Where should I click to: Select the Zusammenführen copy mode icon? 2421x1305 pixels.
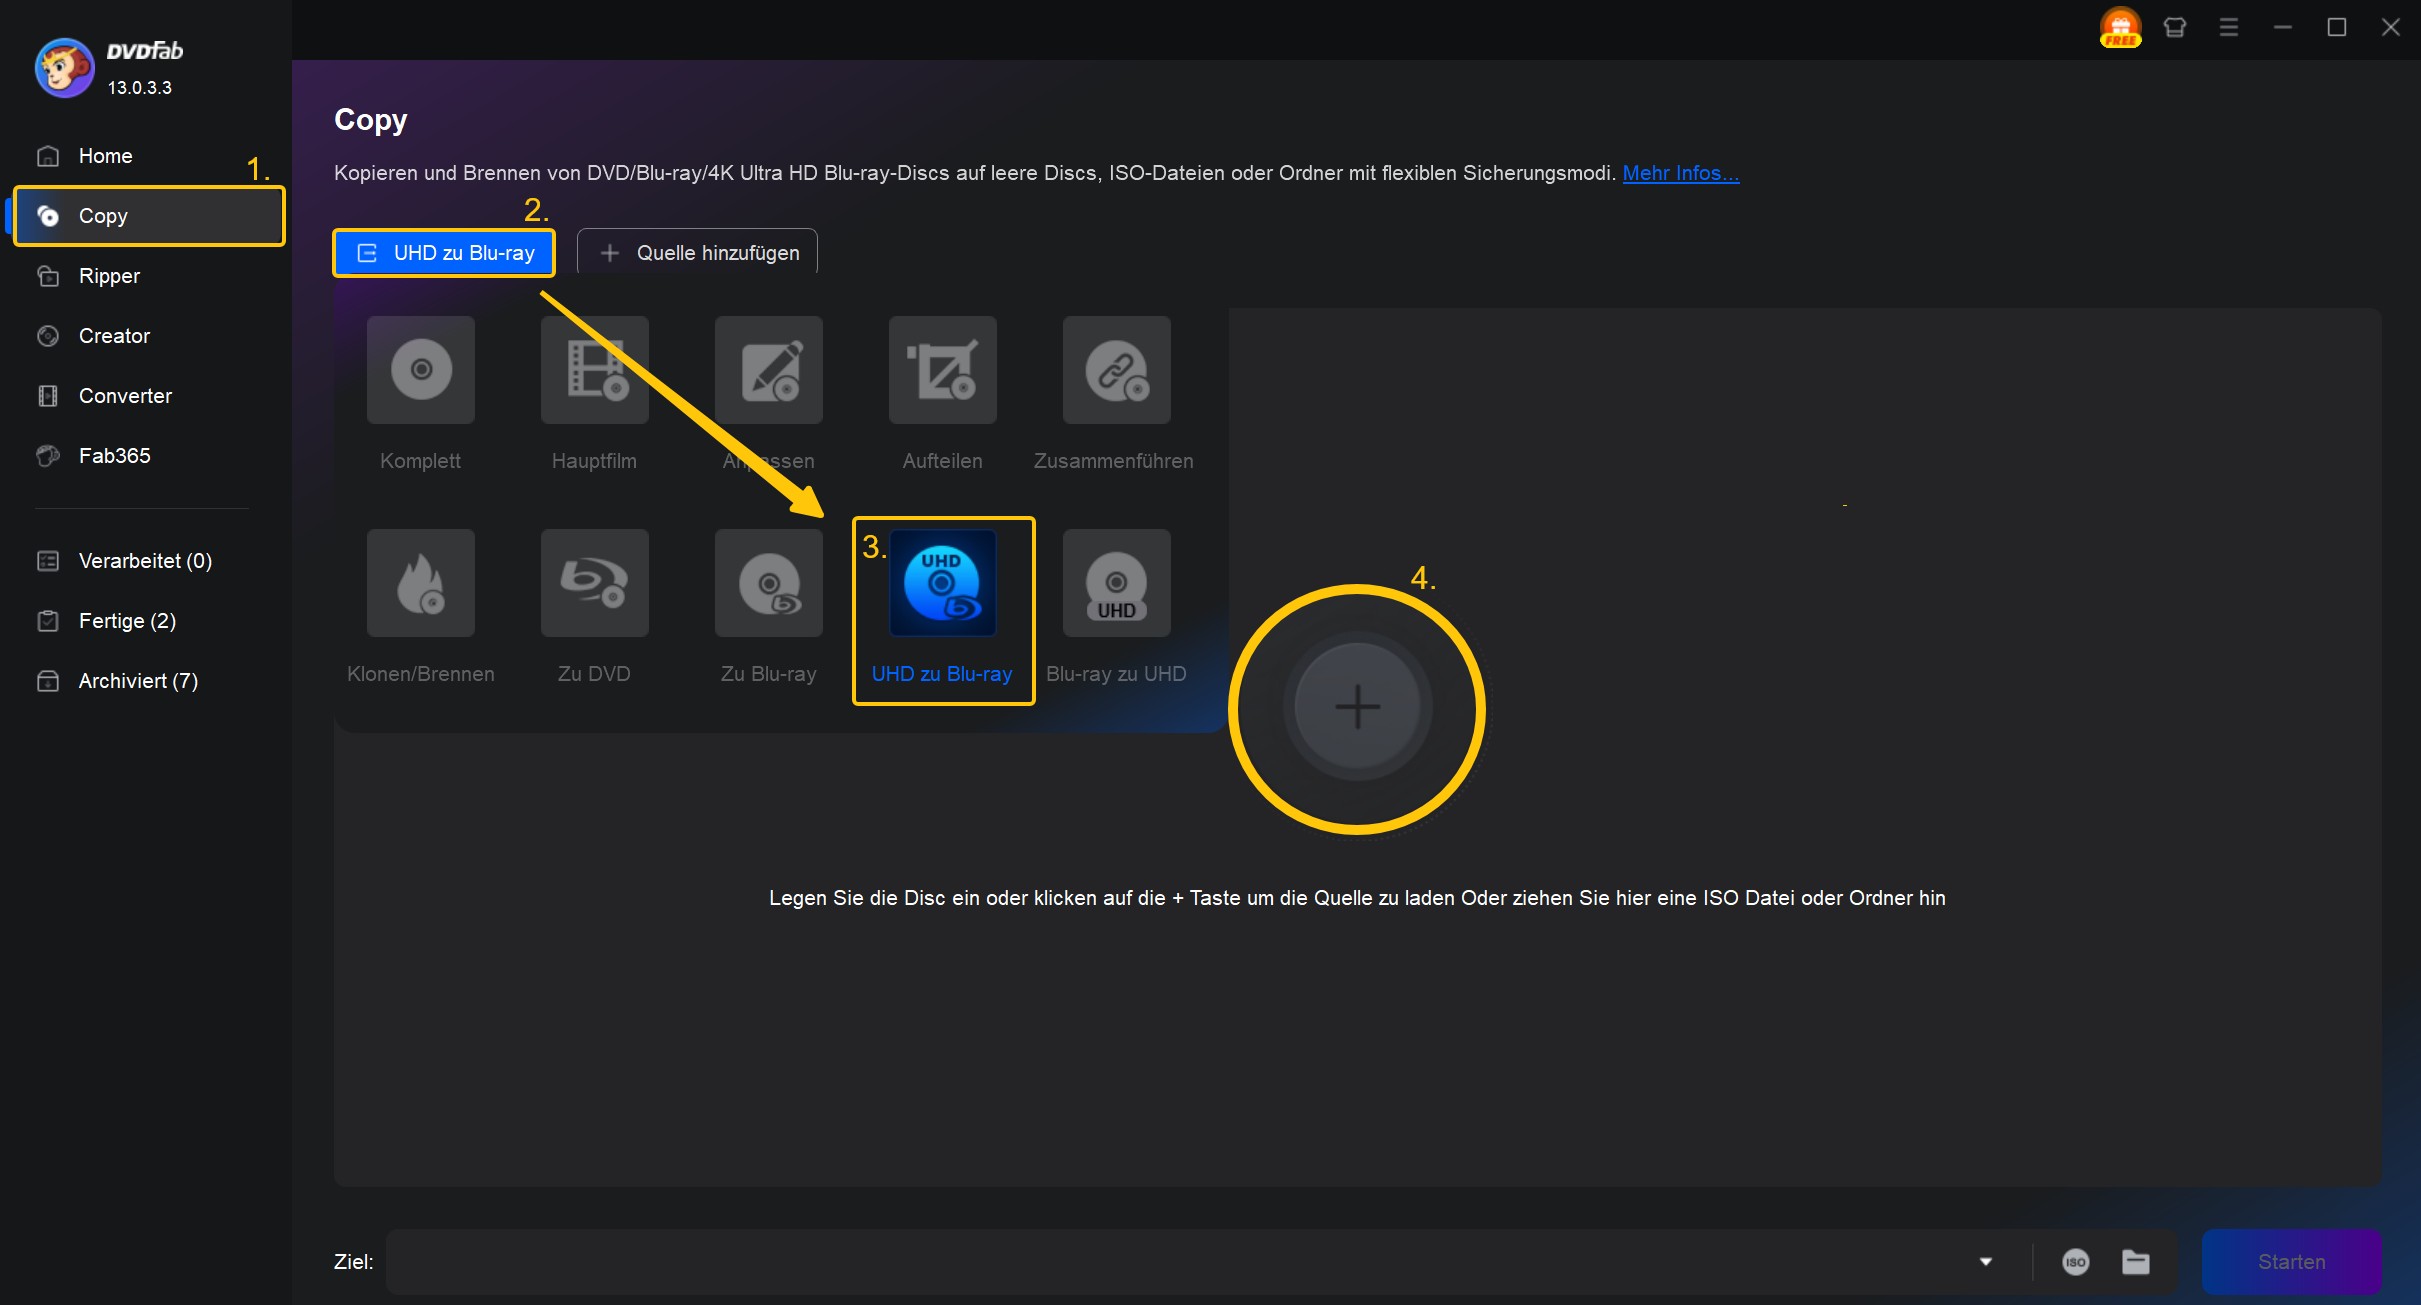point(1116,370)
